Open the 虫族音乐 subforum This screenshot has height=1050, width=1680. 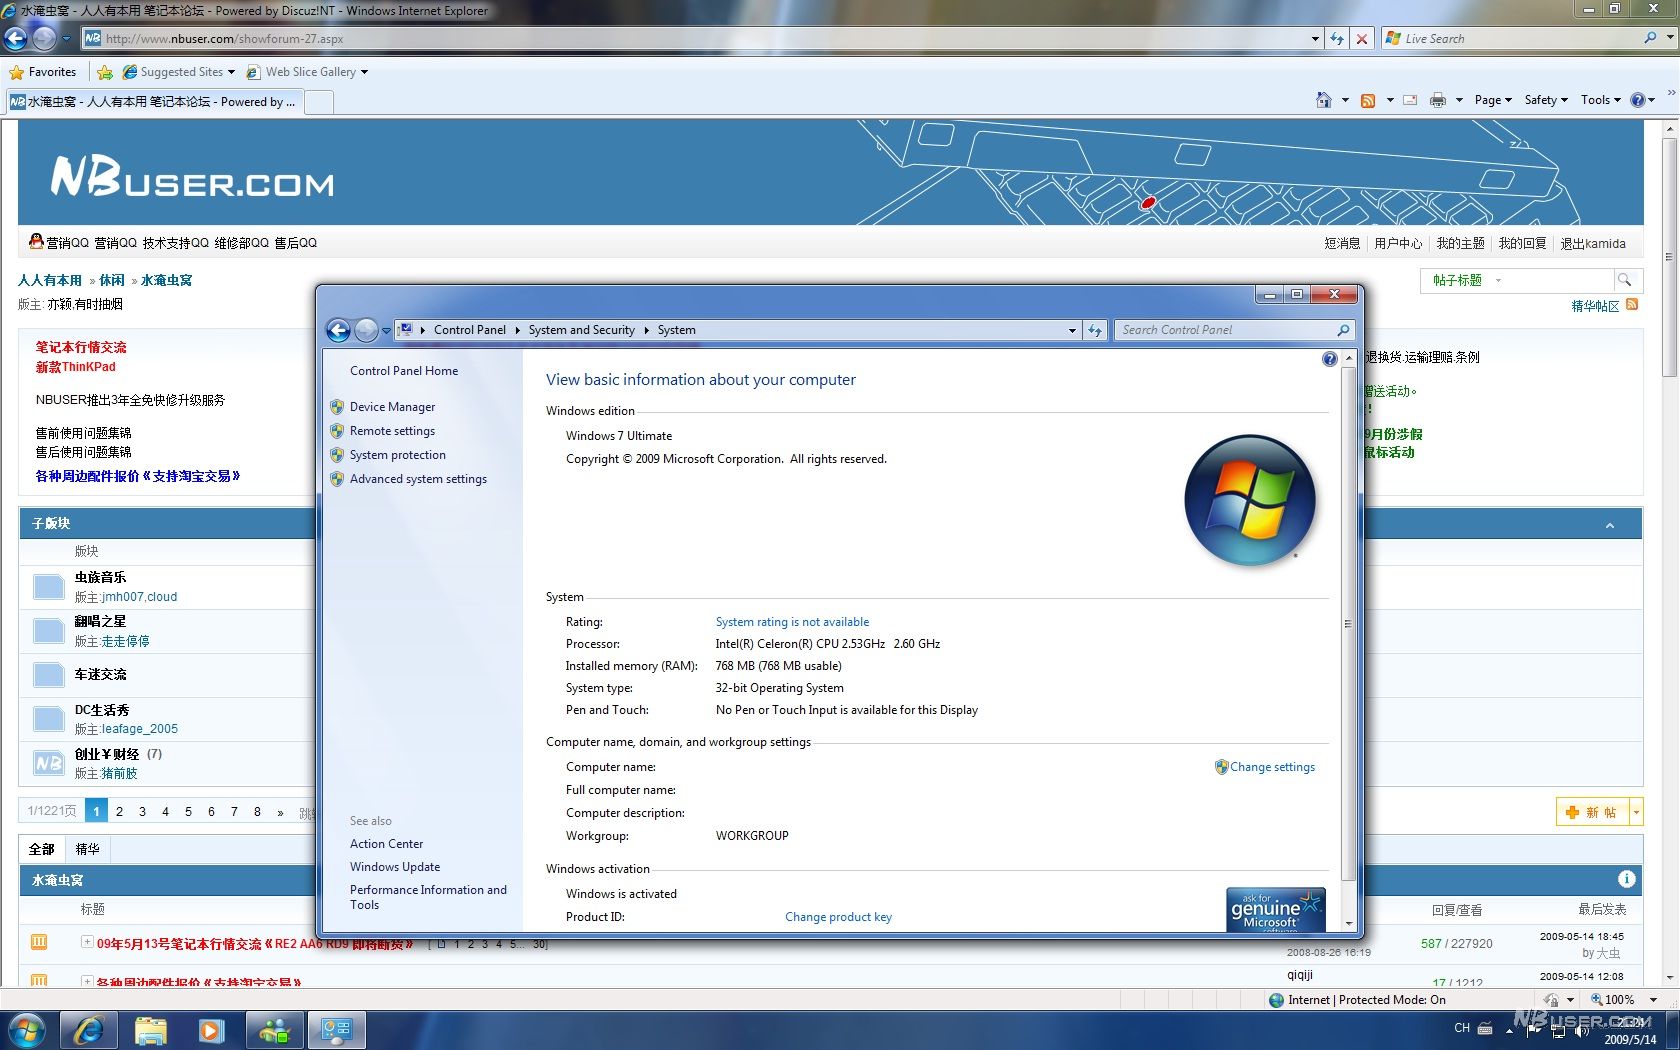pos(100,577)
